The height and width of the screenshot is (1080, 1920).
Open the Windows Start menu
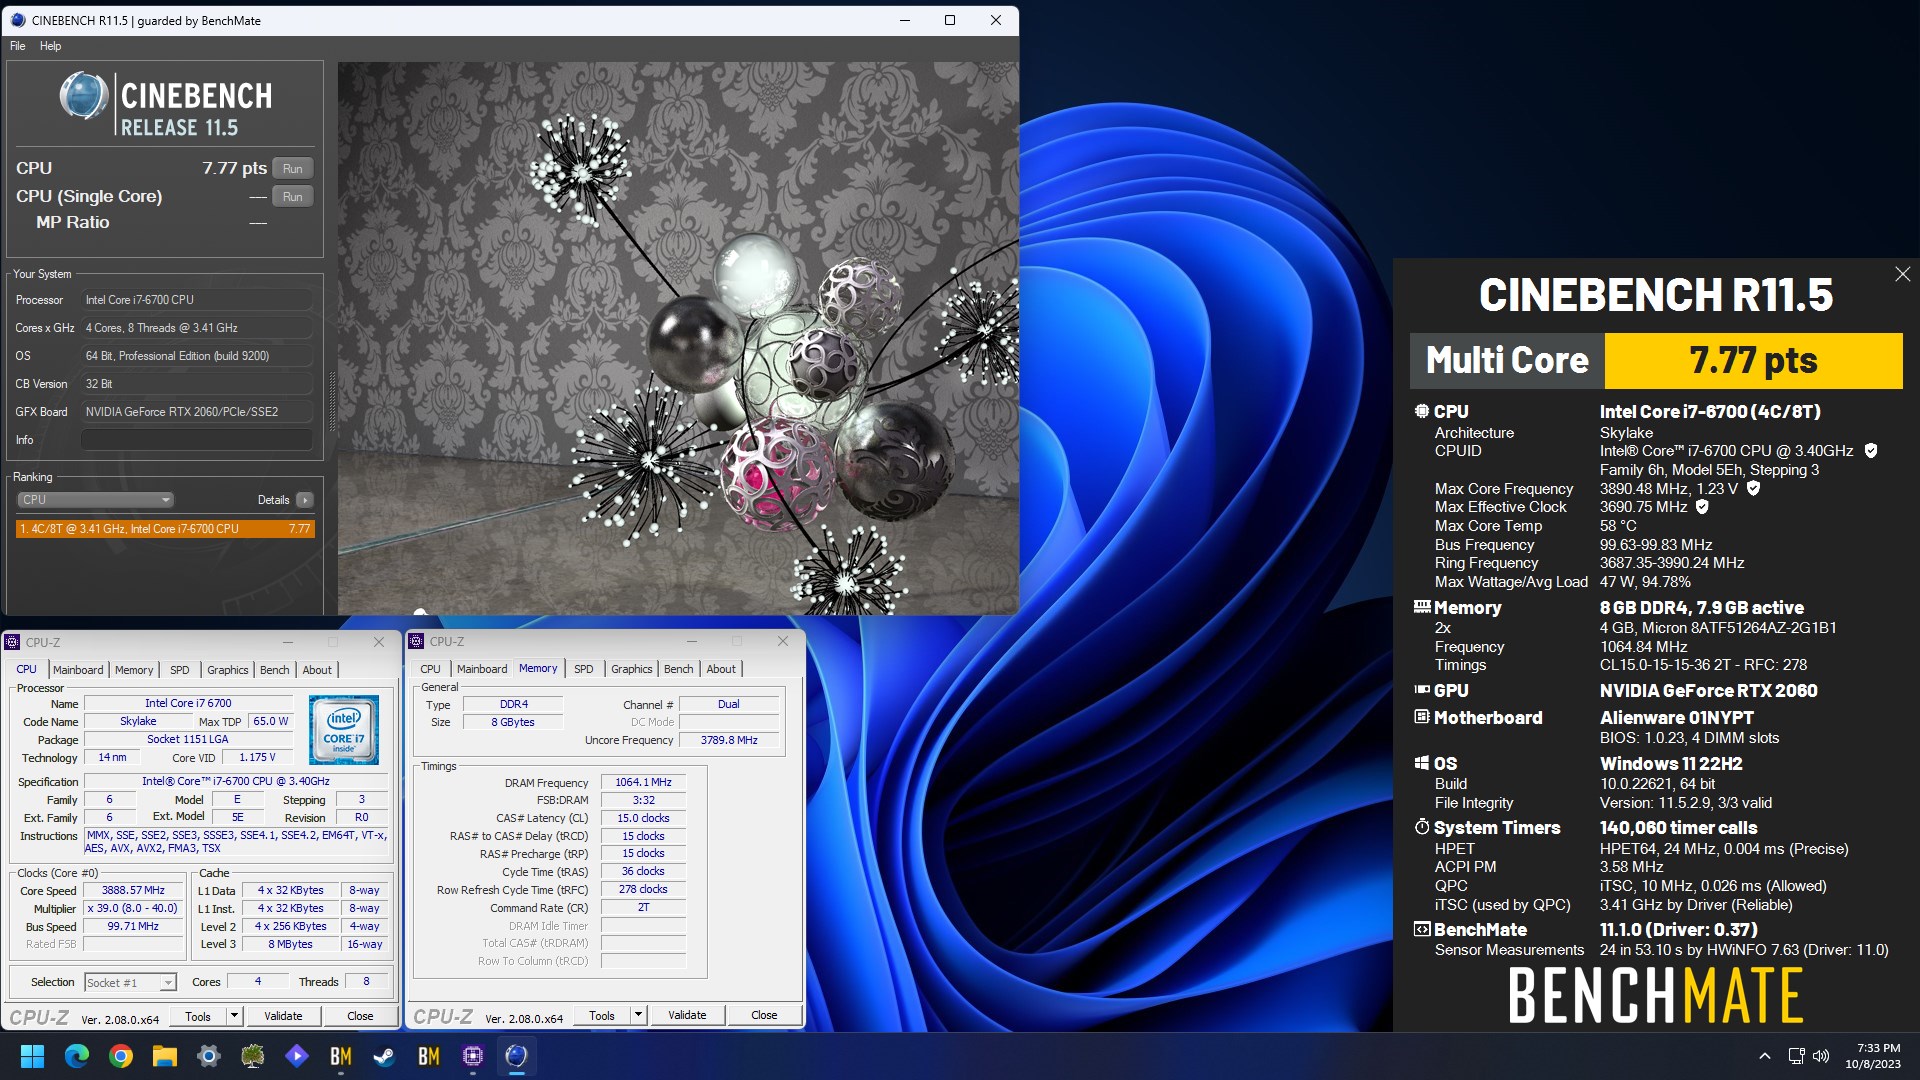coord(33,1056)
